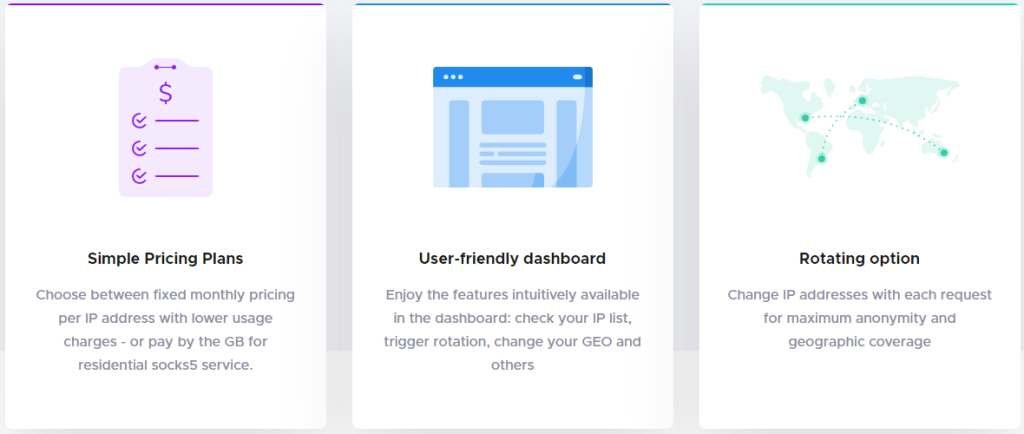Open the User-friendly dashboard heading
Viewport: 1024px width, 434px height.
512,258
